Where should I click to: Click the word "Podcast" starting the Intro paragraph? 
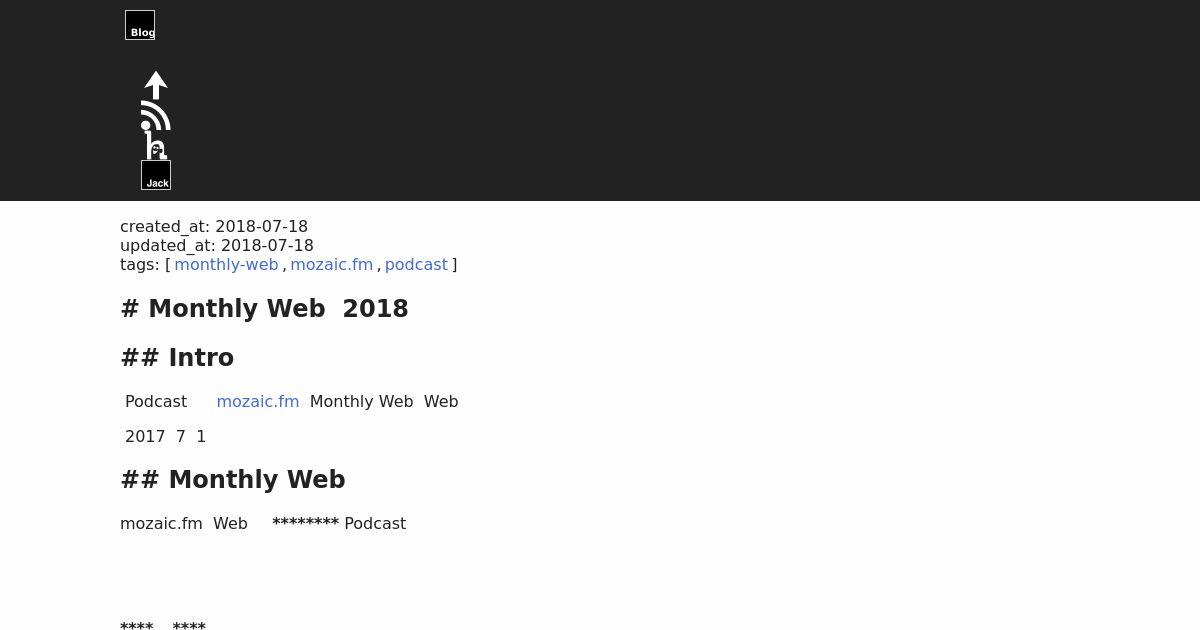click(x=156, y=401)
